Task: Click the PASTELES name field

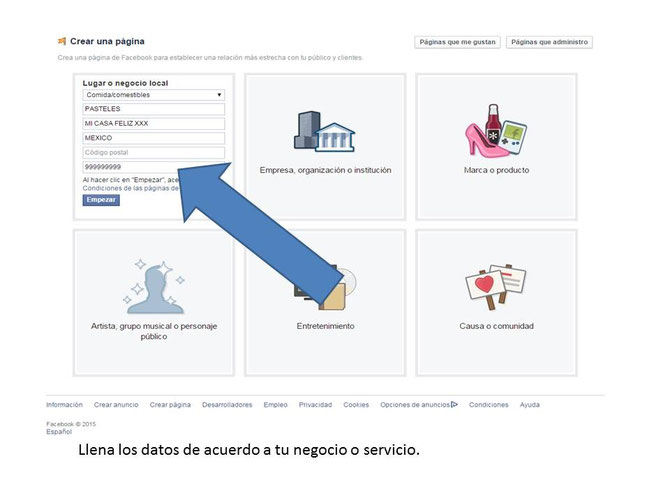Action: [153, 109]
